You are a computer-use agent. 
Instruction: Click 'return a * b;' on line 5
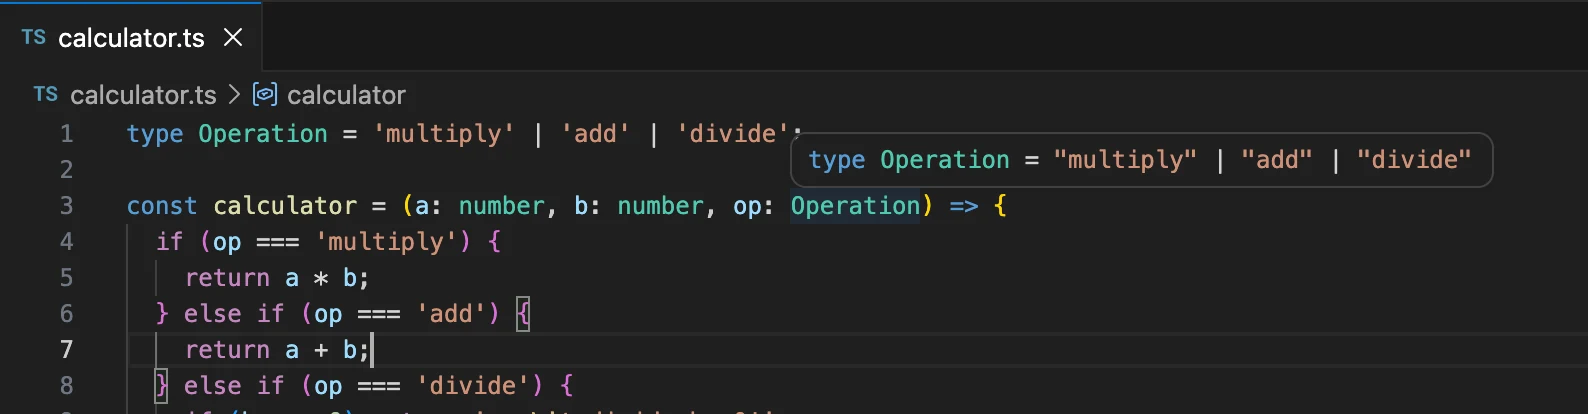pyautogui.click(x=277, y=278)
